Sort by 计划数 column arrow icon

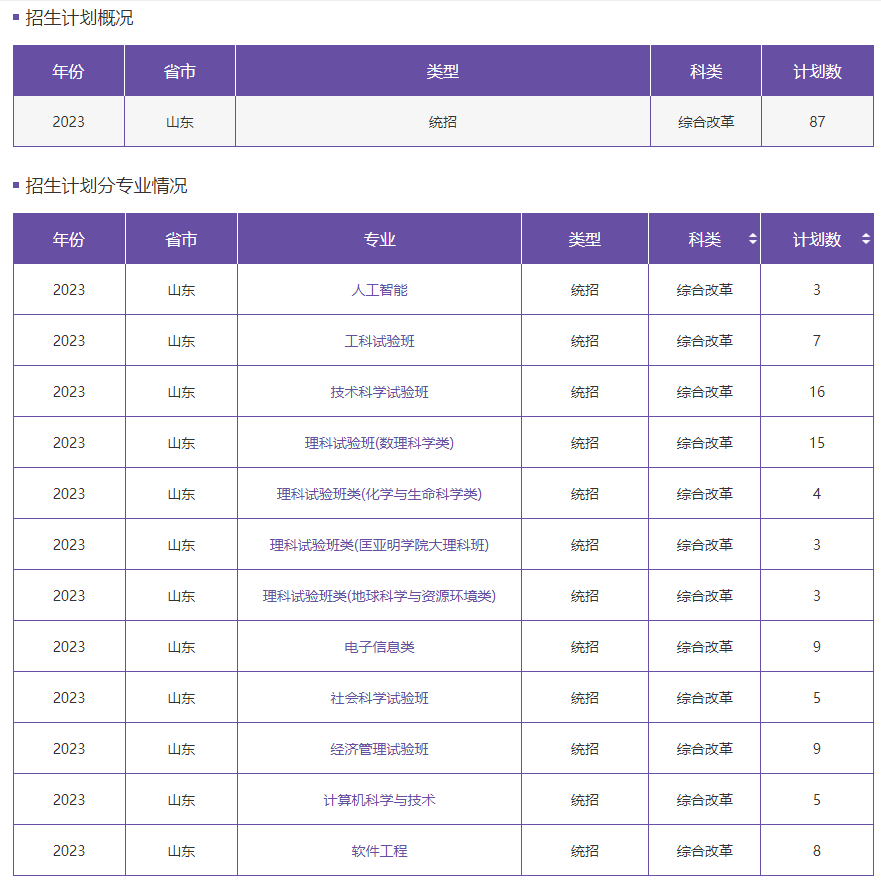(866, 239)
